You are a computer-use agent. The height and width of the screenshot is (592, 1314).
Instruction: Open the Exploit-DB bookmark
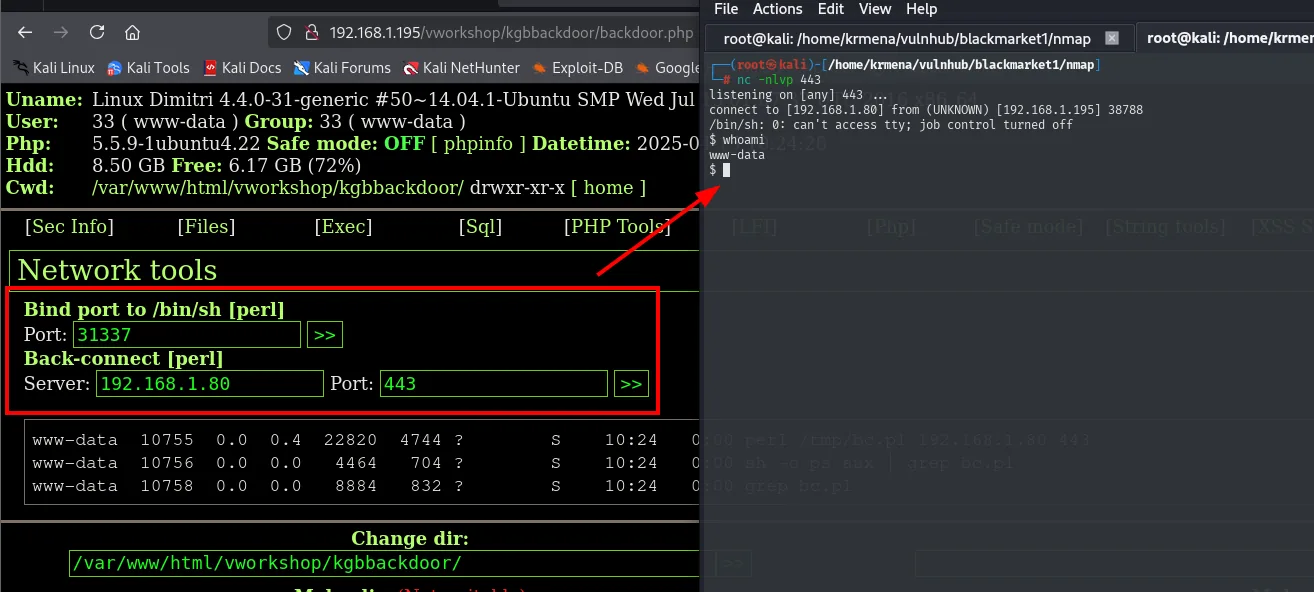tap(578, 68)
